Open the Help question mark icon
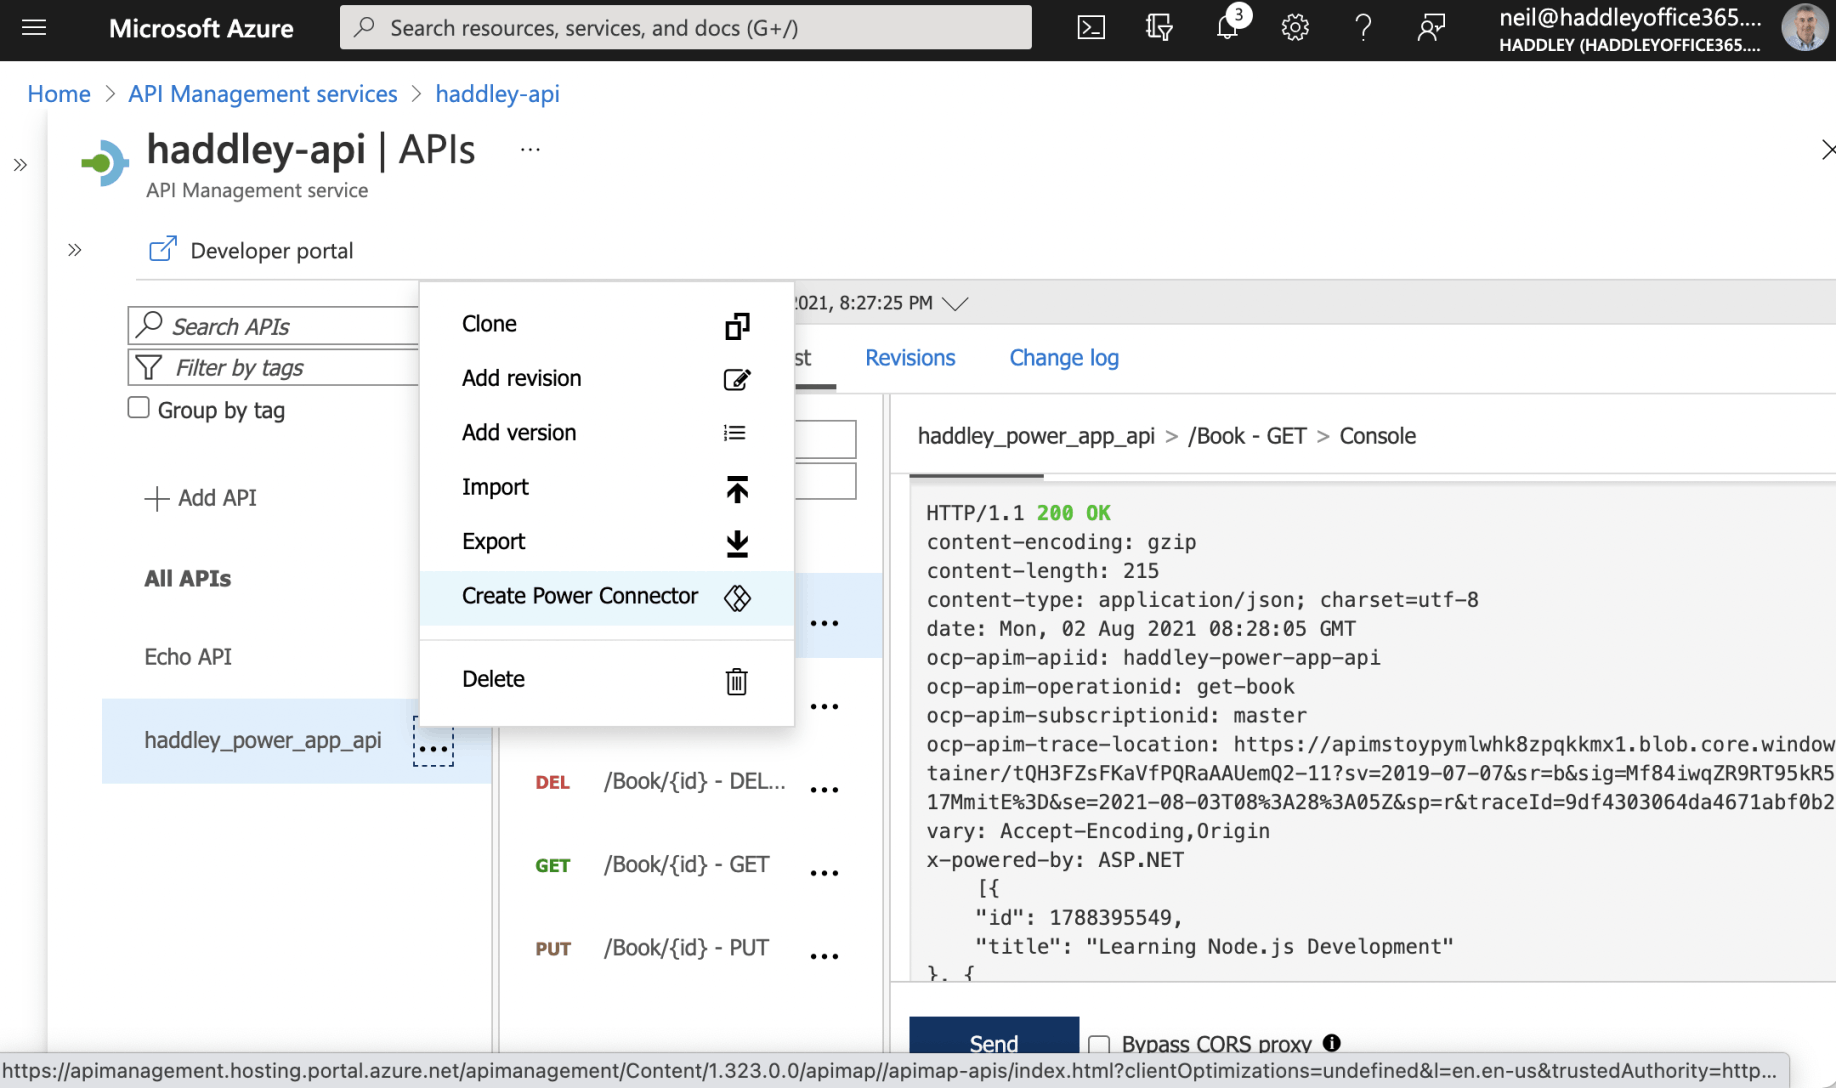The image size is (1836, 1088). click(x=1363, y=28)
